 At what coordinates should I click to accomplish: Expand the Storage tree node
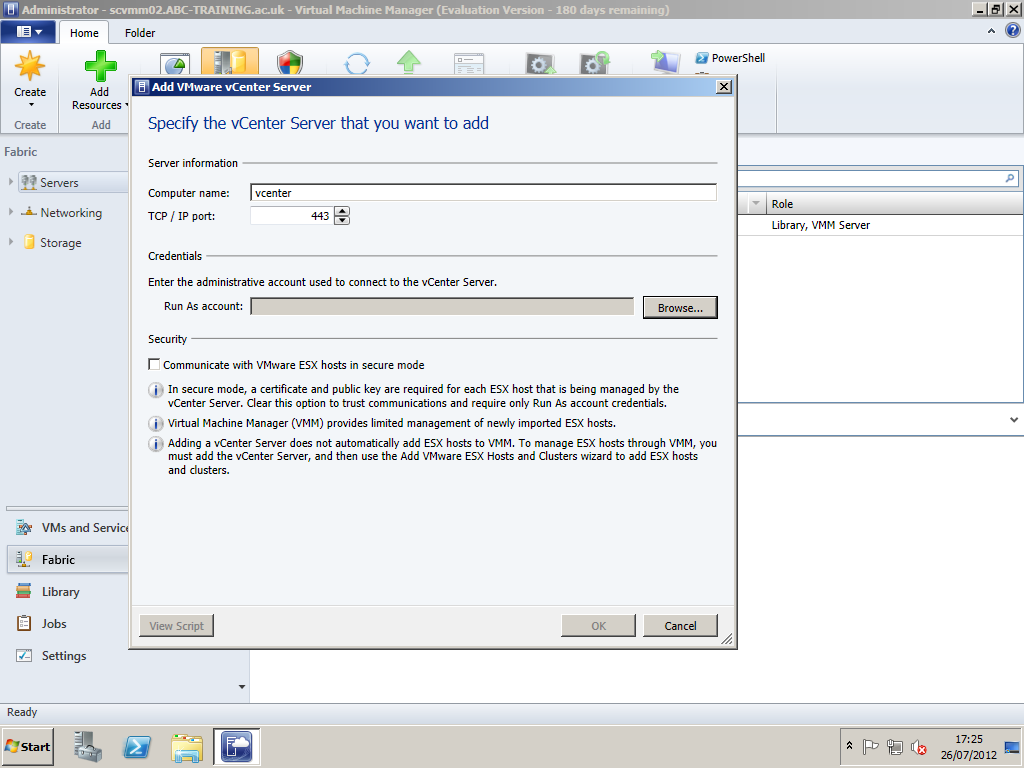pyautogui.click(x=11, y=242)
